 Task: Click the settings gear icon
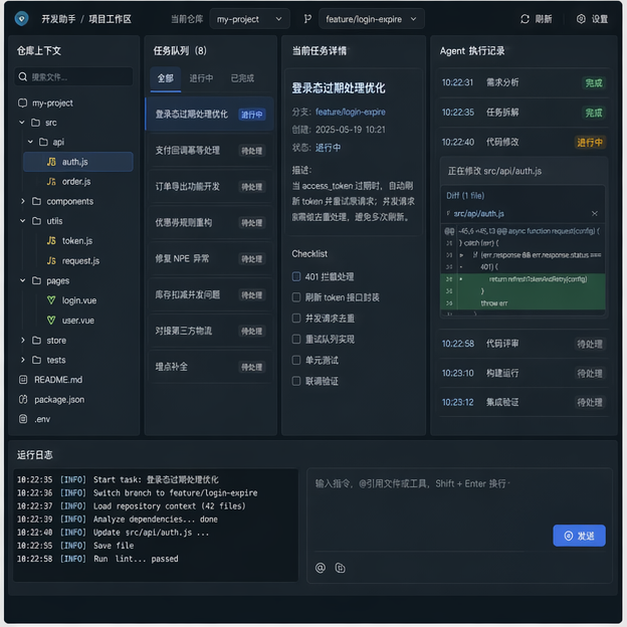point(581,19)
